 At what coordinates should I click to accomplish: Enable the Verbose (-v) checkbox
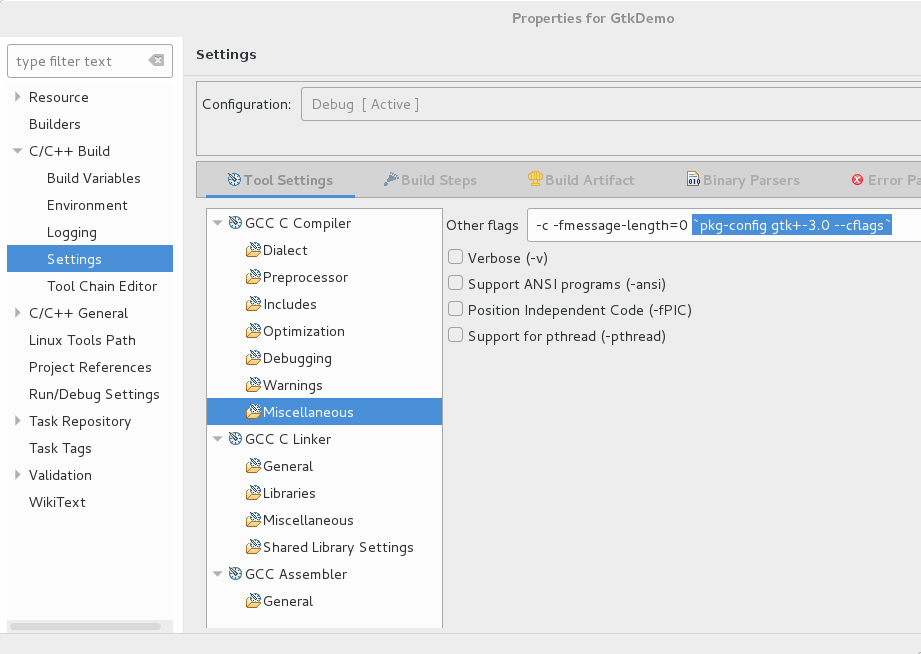tap(455, 257)
